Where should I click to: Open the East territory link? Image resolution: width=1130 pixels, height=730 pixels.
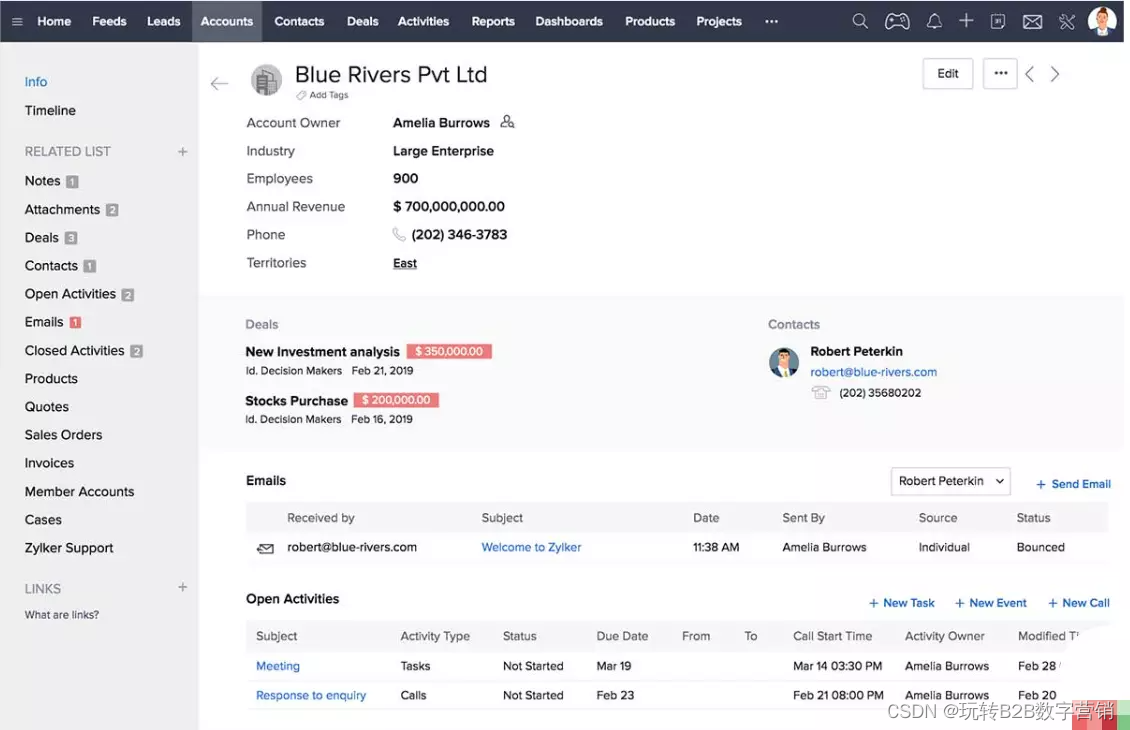(x=405, y=263)
